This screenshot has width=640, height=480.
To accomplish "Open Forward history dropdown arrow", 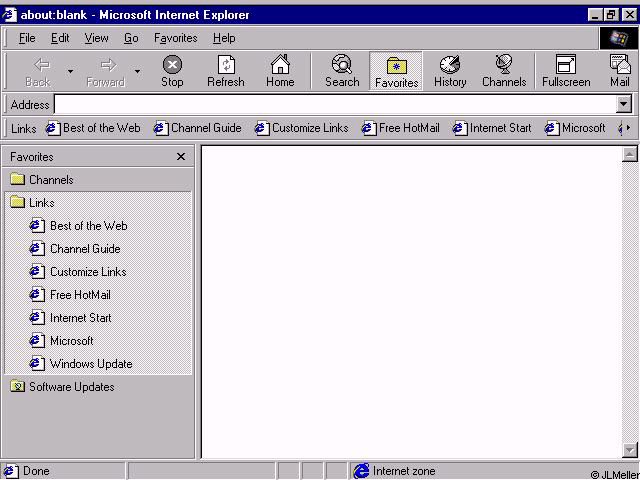I will 138,71.
